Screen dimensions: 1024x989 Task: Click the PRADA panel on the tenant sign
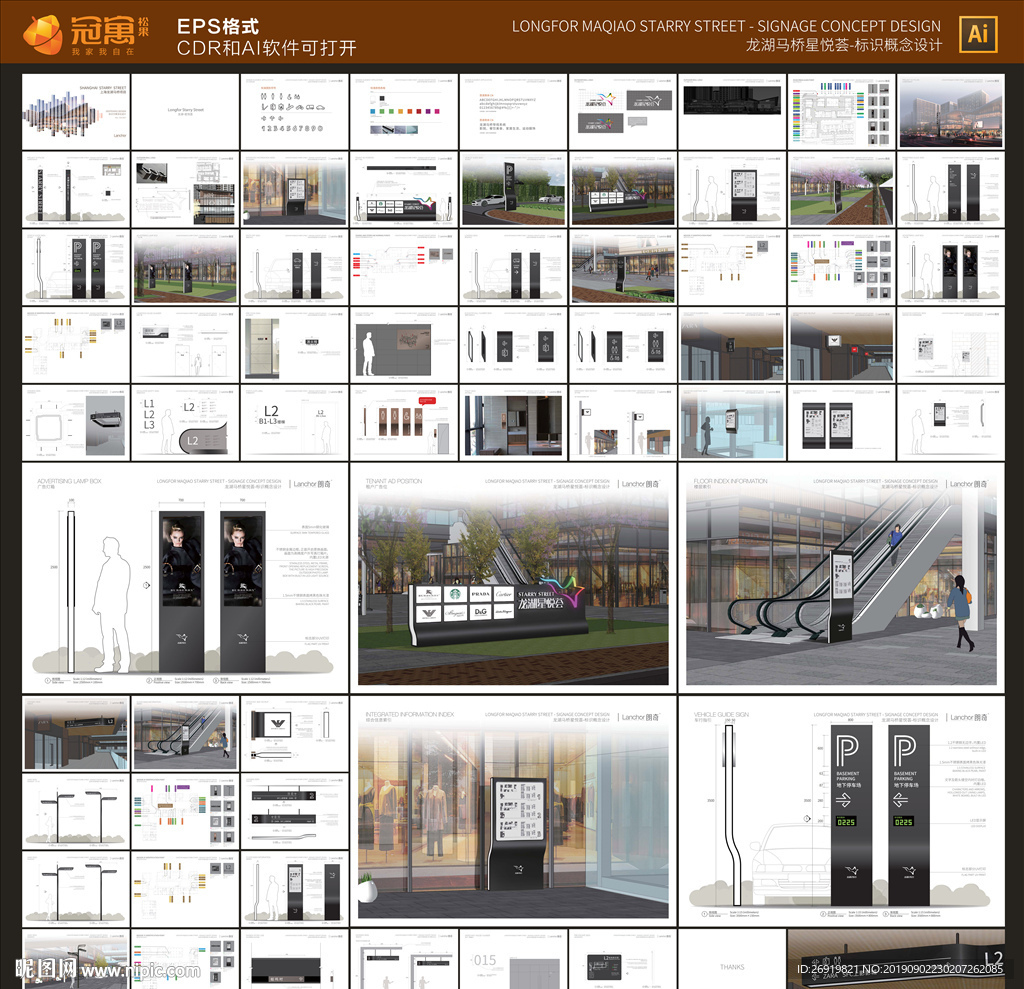[x=481, y=594]
